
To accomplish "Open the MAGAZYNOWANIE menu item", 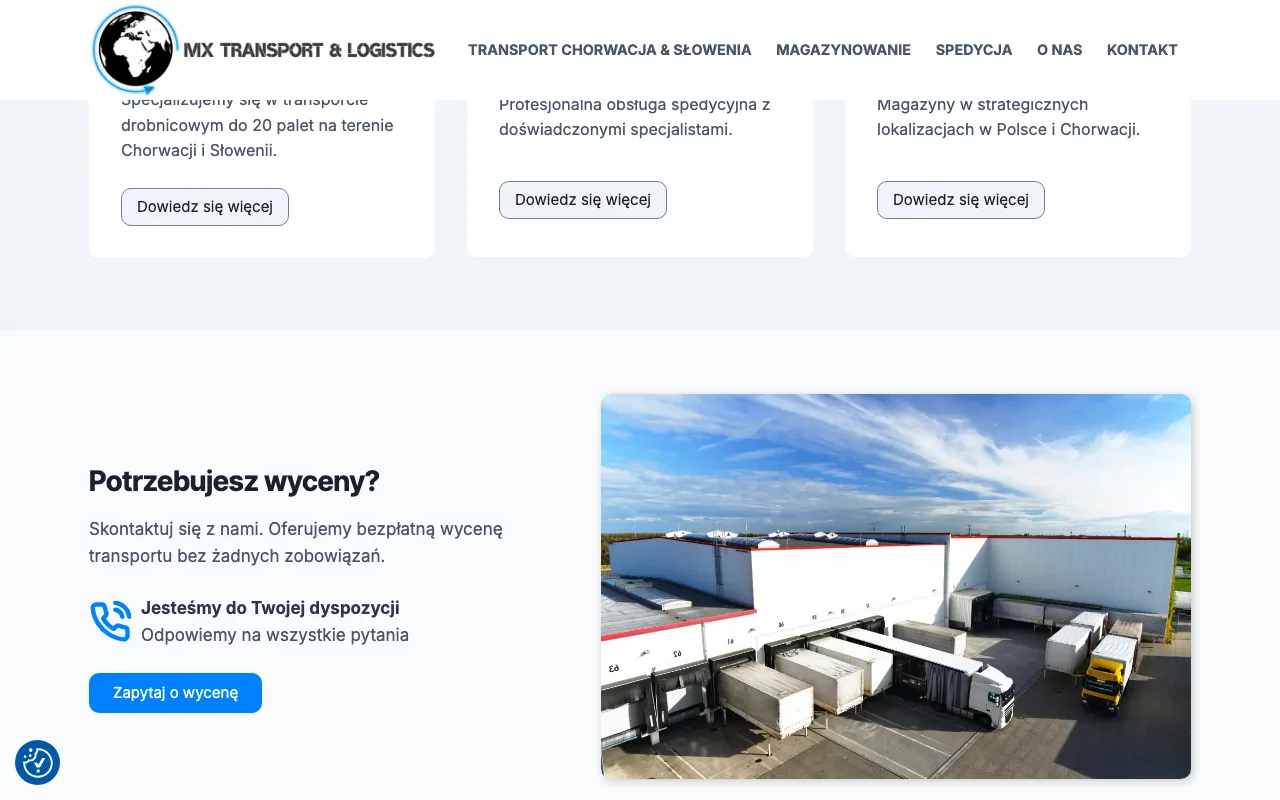I will [x=843, y=49].
